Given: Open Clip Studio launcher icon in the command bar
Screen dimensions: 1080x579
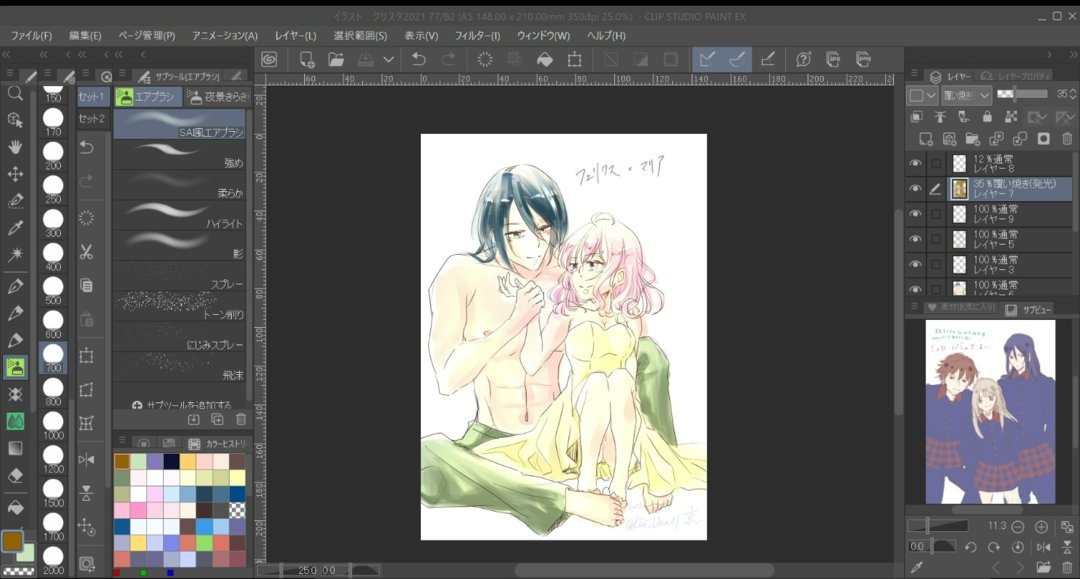Looking at the screenshot, I should click(269, 60).
